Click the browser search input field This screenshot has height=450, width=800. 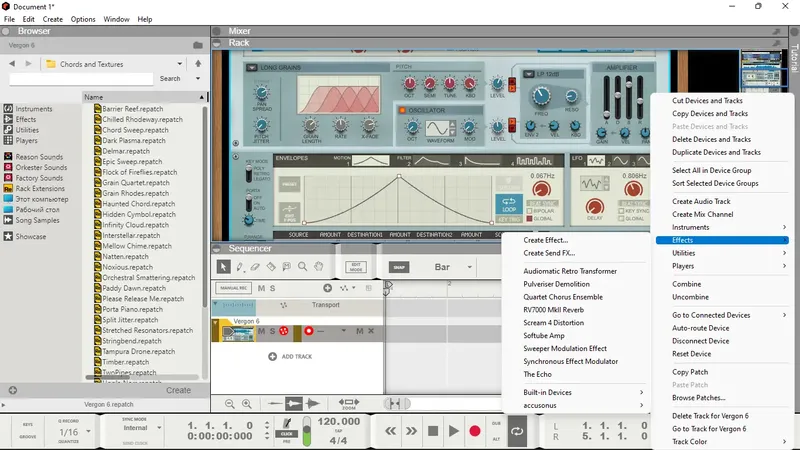[x=81, y=79]
